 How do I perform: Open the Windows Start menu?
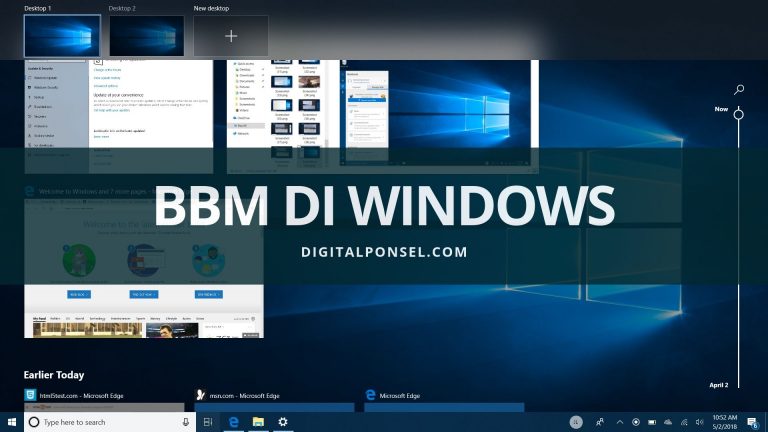[12, 423]
